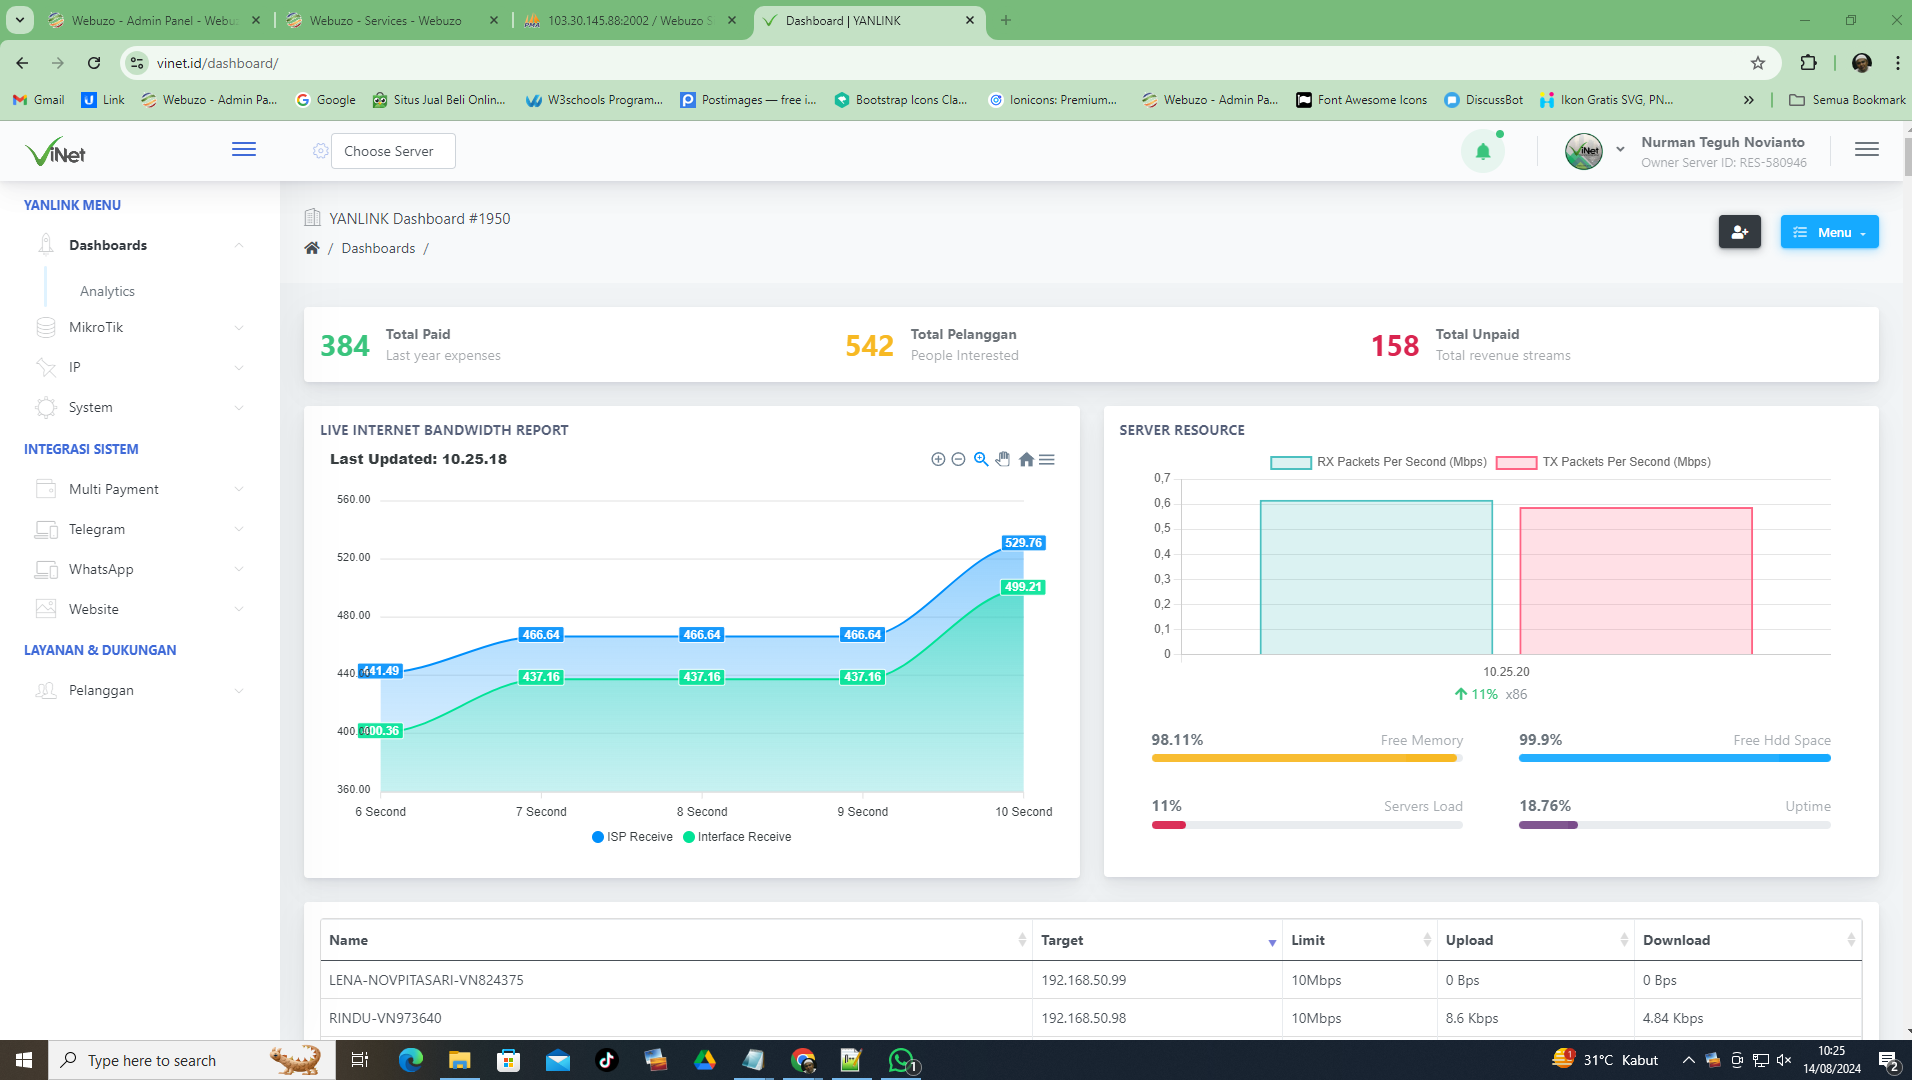Click the Dashboards breadcrumb link
The width and height of the screenshot is (1912, 1080).
coord(378,248)
